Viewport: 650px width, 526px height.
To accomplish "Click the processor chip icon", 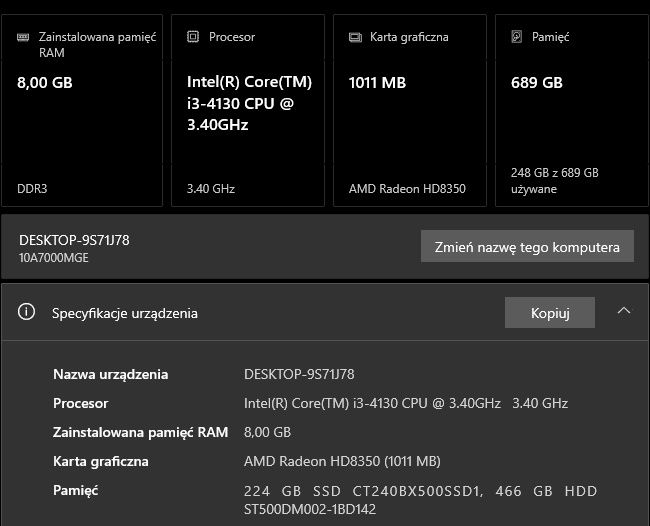I will pos(193,37).
